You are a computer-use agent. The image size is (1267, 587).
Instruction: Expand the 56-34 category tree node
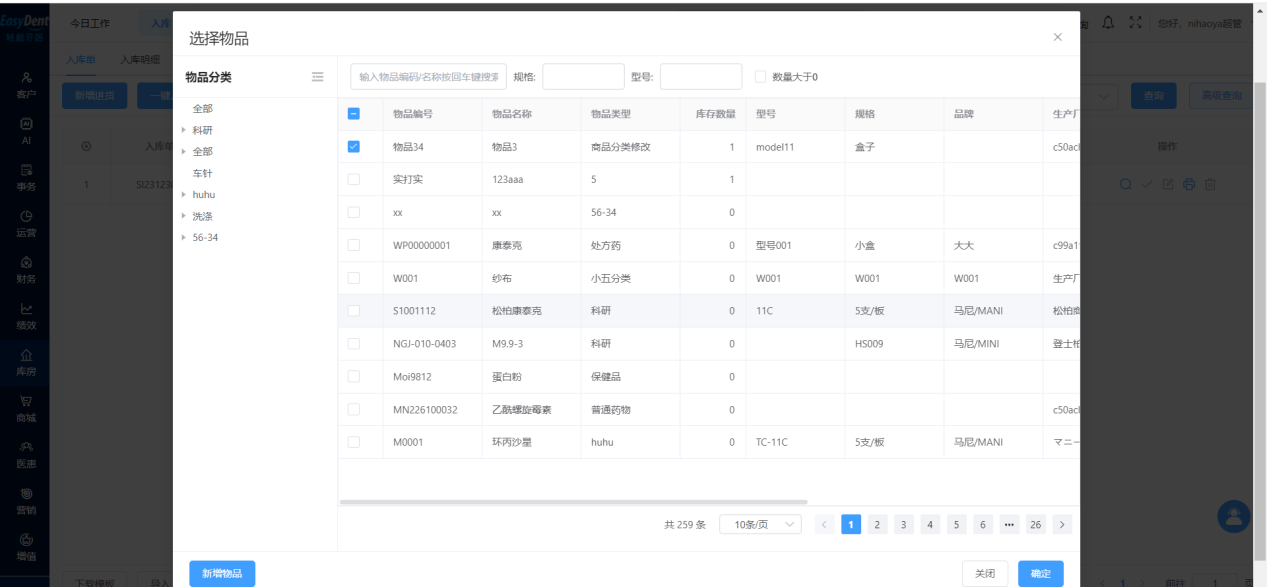(x=183, y=238)
